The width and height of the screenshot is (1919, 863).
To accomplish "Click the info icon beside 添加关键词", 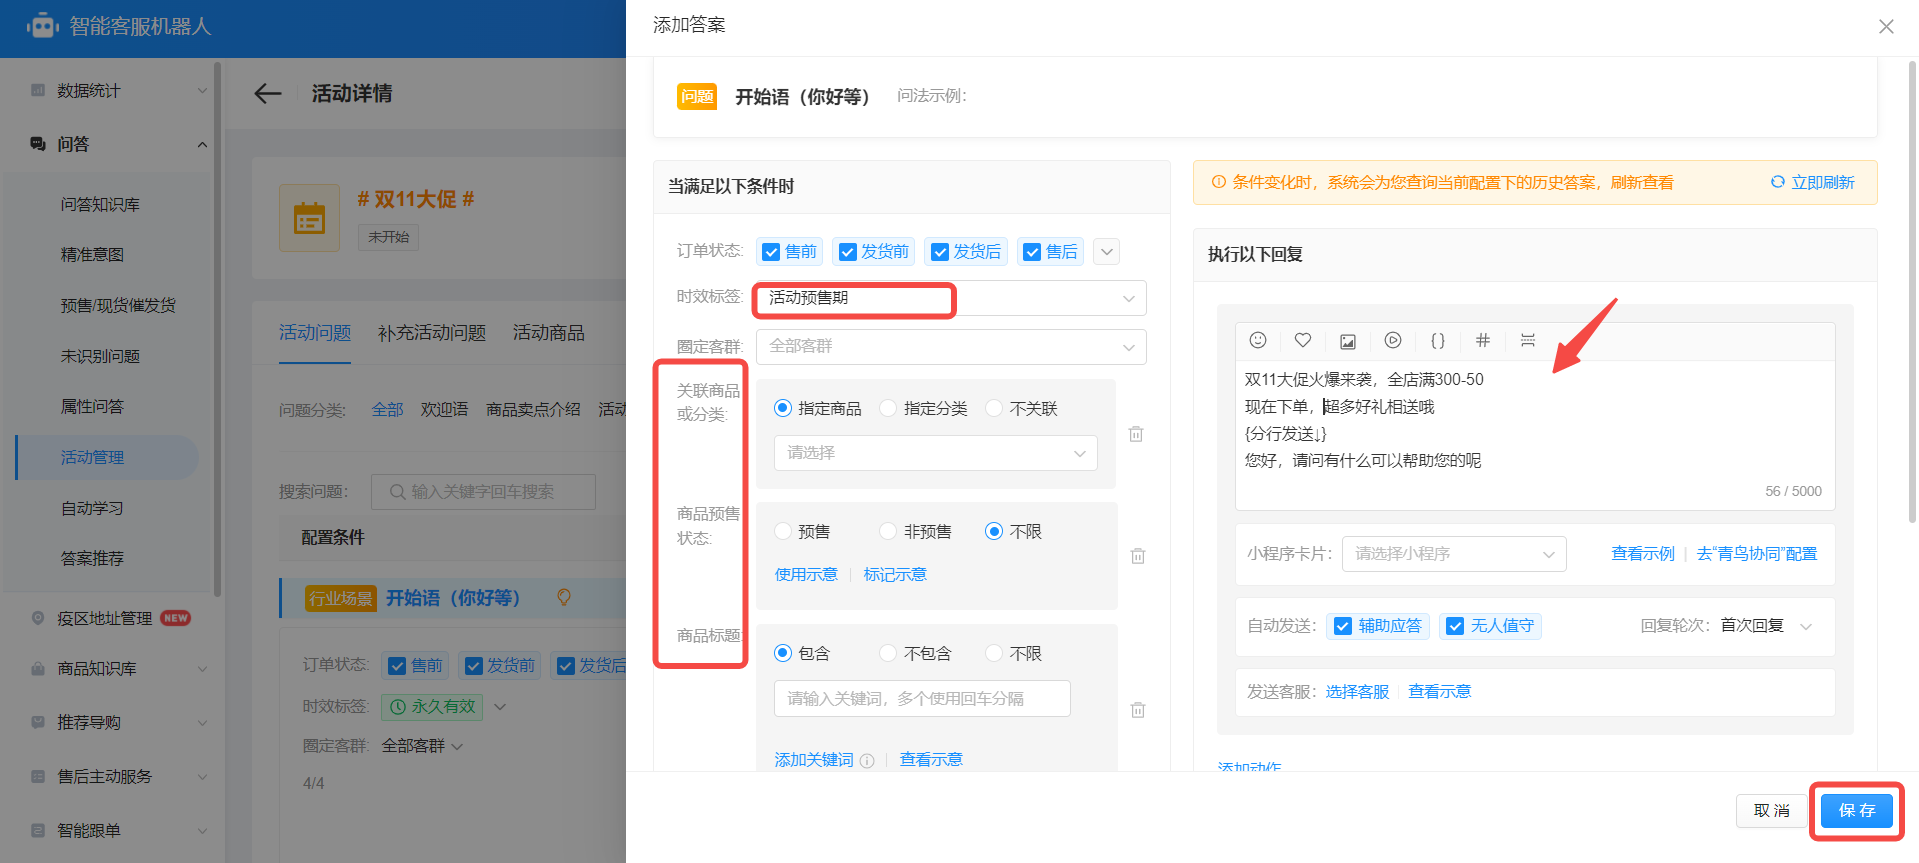I will pos(867,761).
